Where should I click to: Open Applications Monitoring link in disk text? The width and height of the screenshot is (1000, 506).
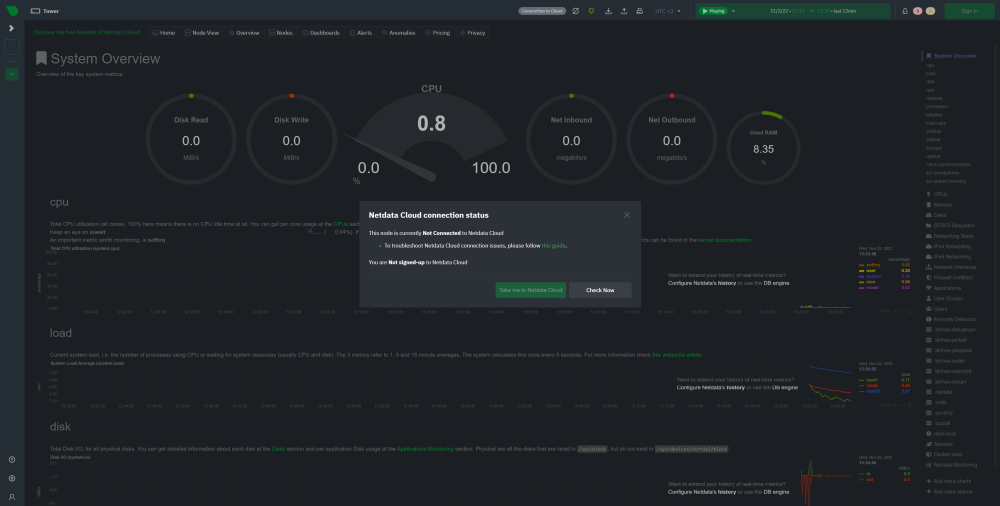pos(425,449)
